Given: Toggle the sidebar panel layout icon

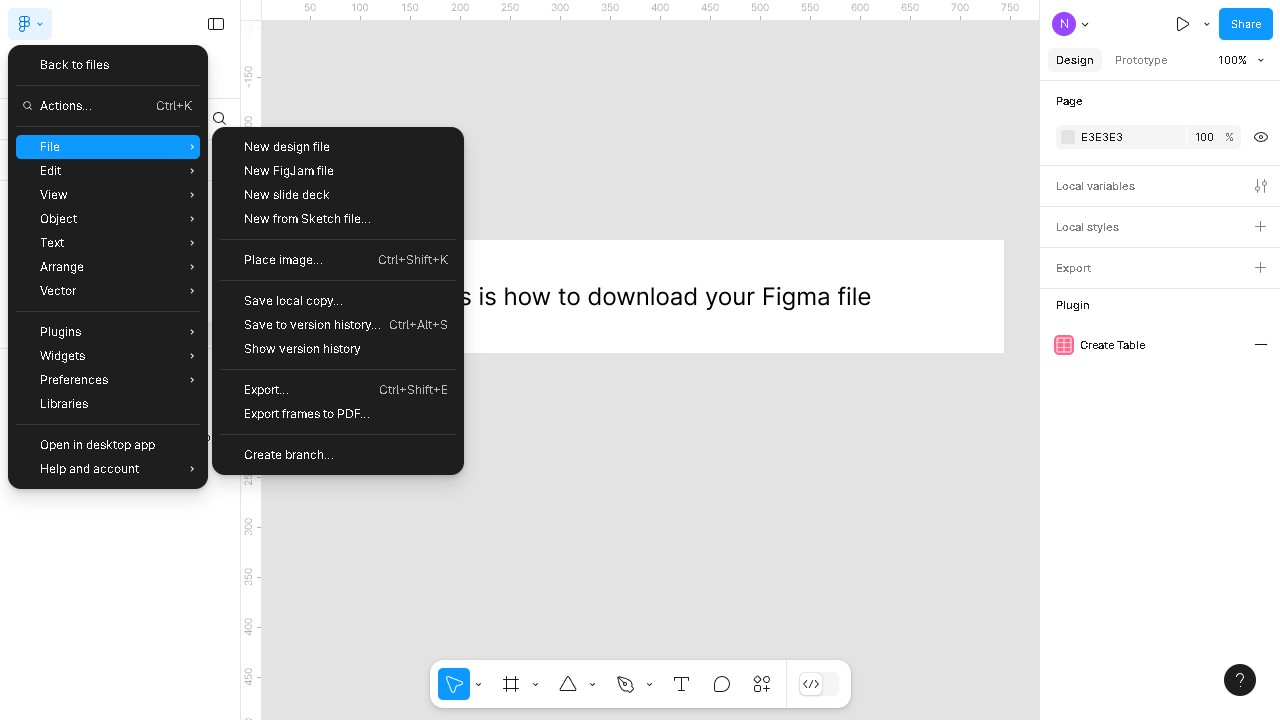Looking at the screenshot, I should coord(216,24).
